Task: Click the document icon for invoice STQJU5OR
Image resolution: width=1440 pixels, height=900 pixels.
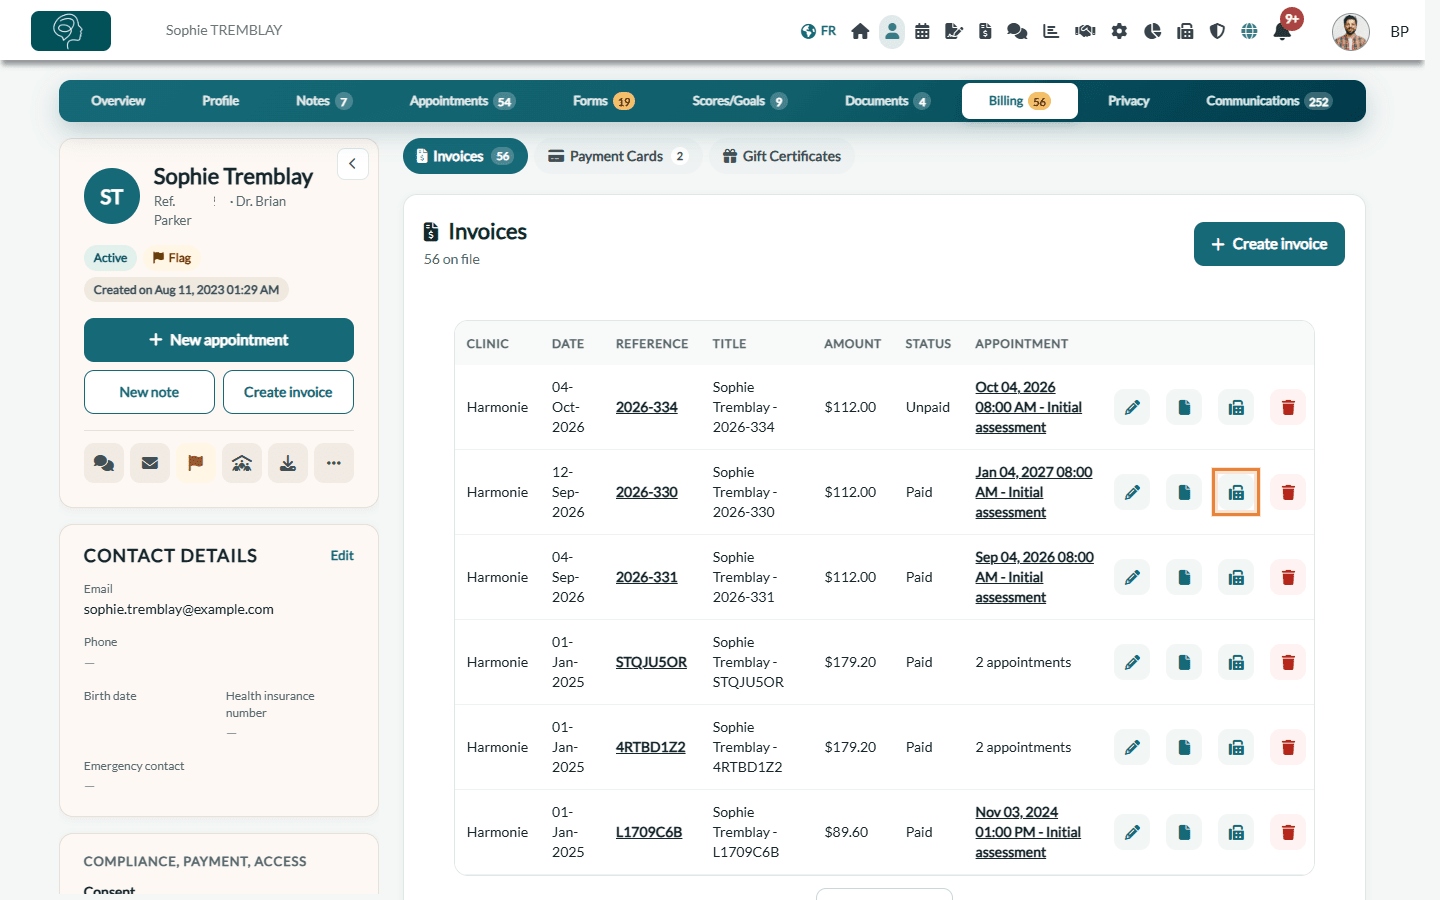Action: click(1184, 662)
